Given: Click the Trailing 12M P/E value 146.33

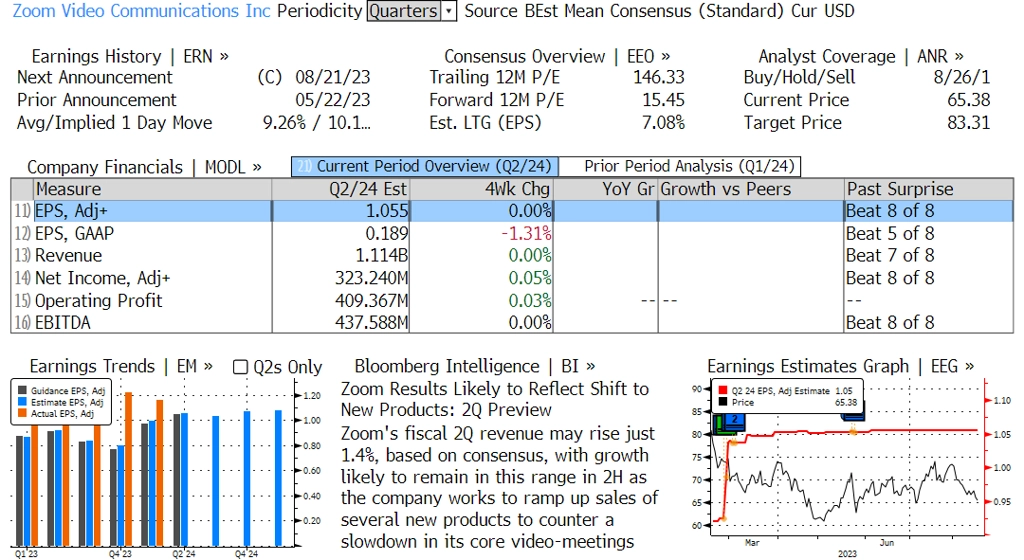Looking at the screenshot, I should 658,77.
